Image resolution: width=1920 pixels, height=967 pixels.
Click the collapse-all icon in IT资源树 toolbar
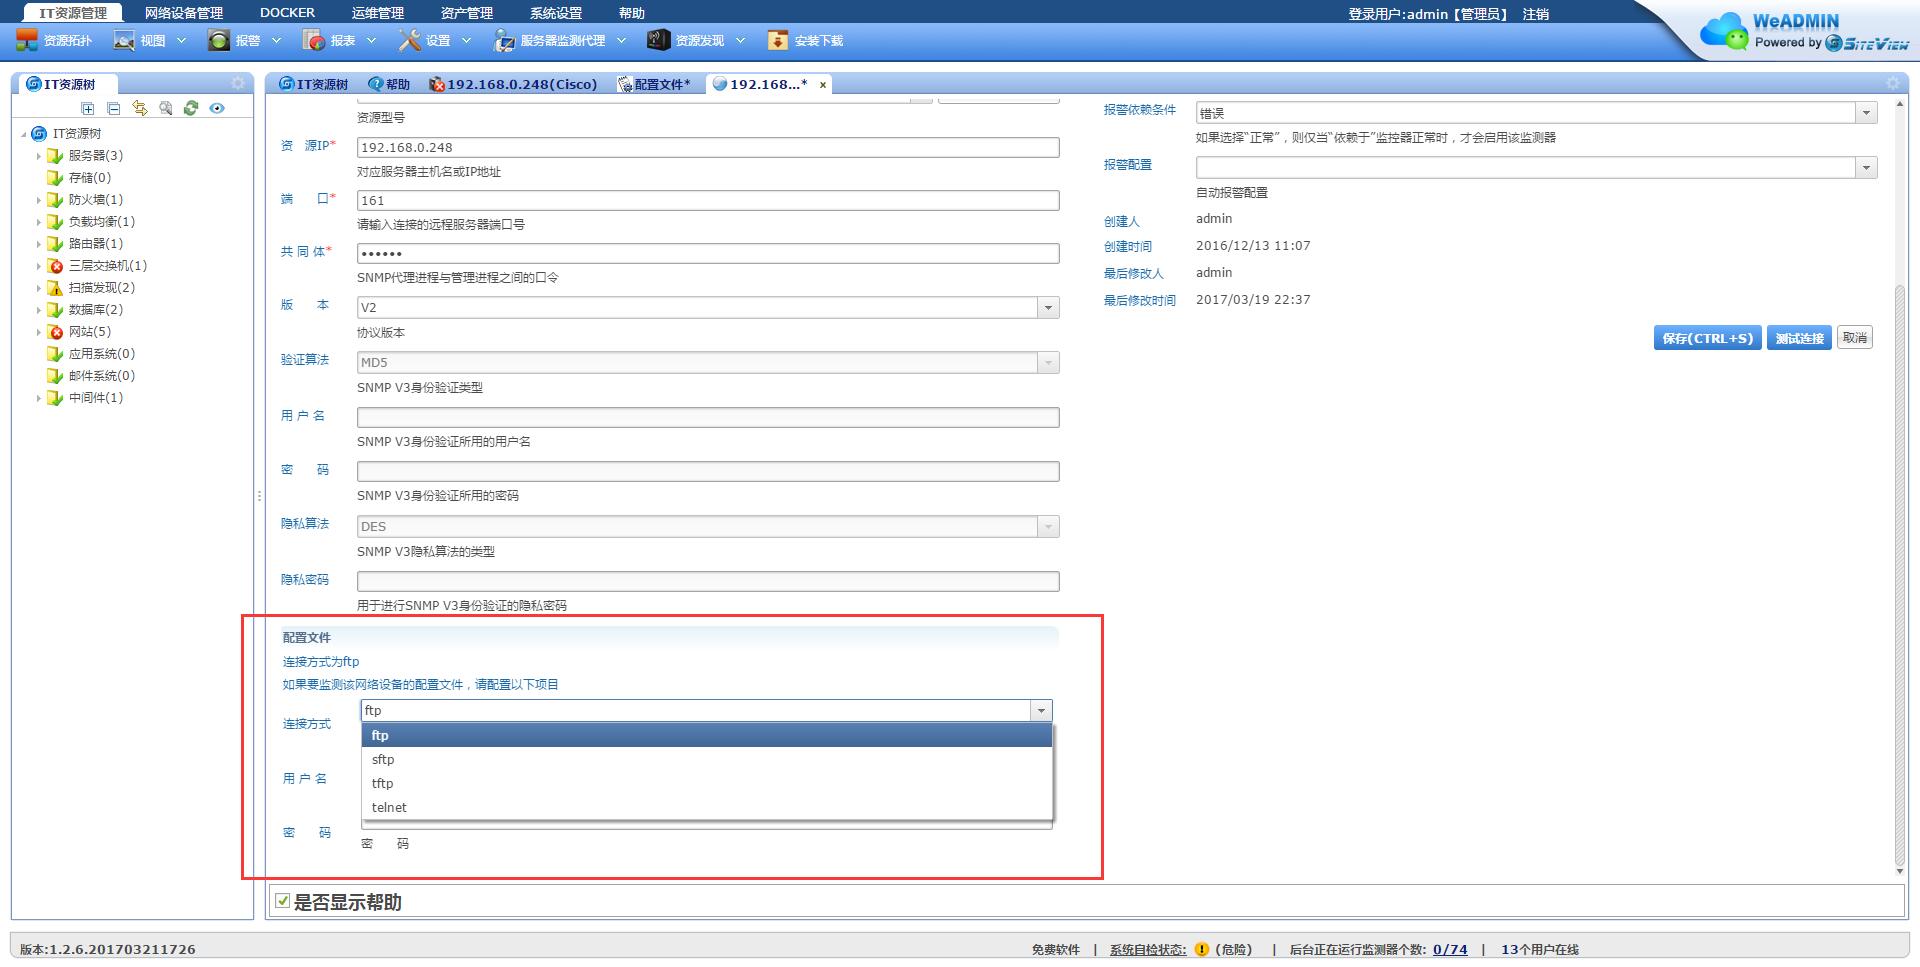click(x=114, y=108)
